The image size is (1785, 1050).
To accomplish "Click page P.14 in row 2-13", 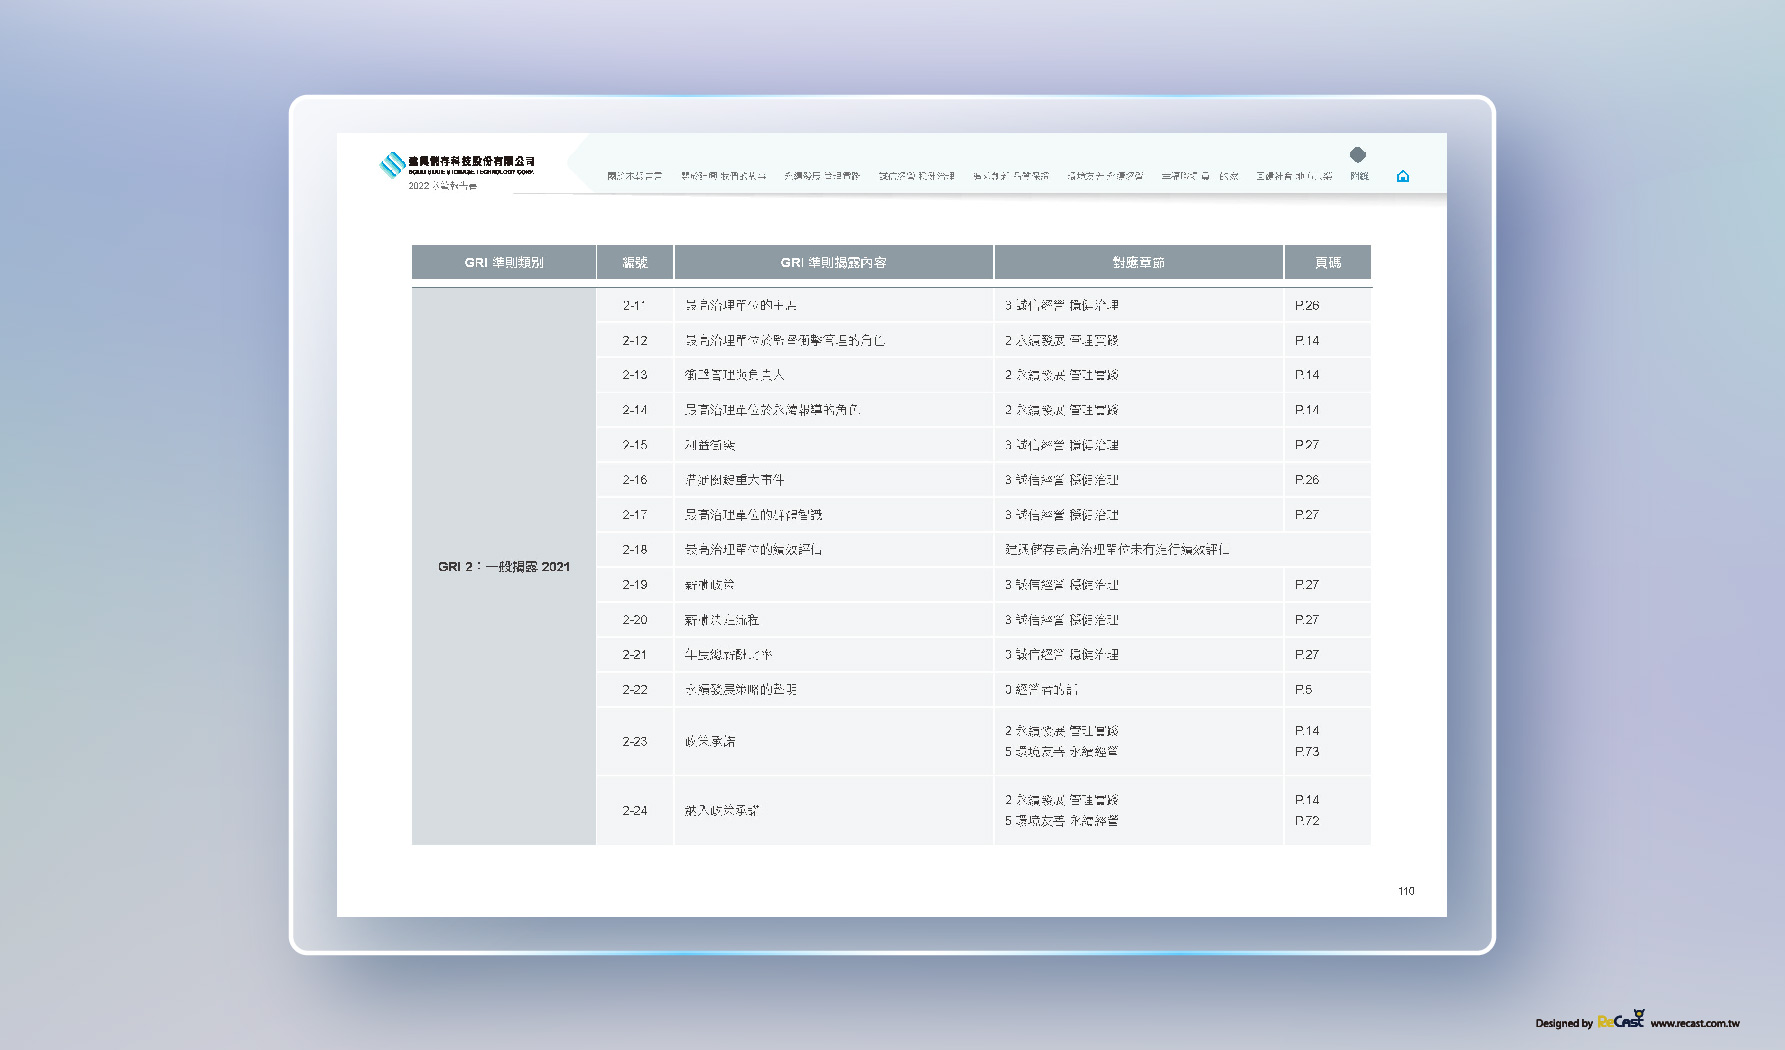I will pyautogui.click(x=1307, y=375).
